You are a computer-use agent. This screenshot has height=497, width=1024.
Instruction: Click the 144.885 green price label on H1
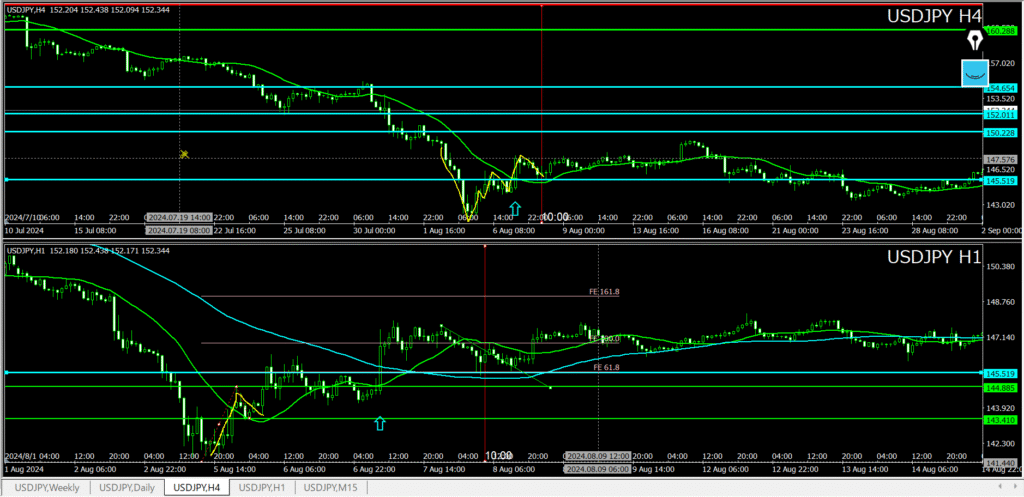[x=1001, y=387]
